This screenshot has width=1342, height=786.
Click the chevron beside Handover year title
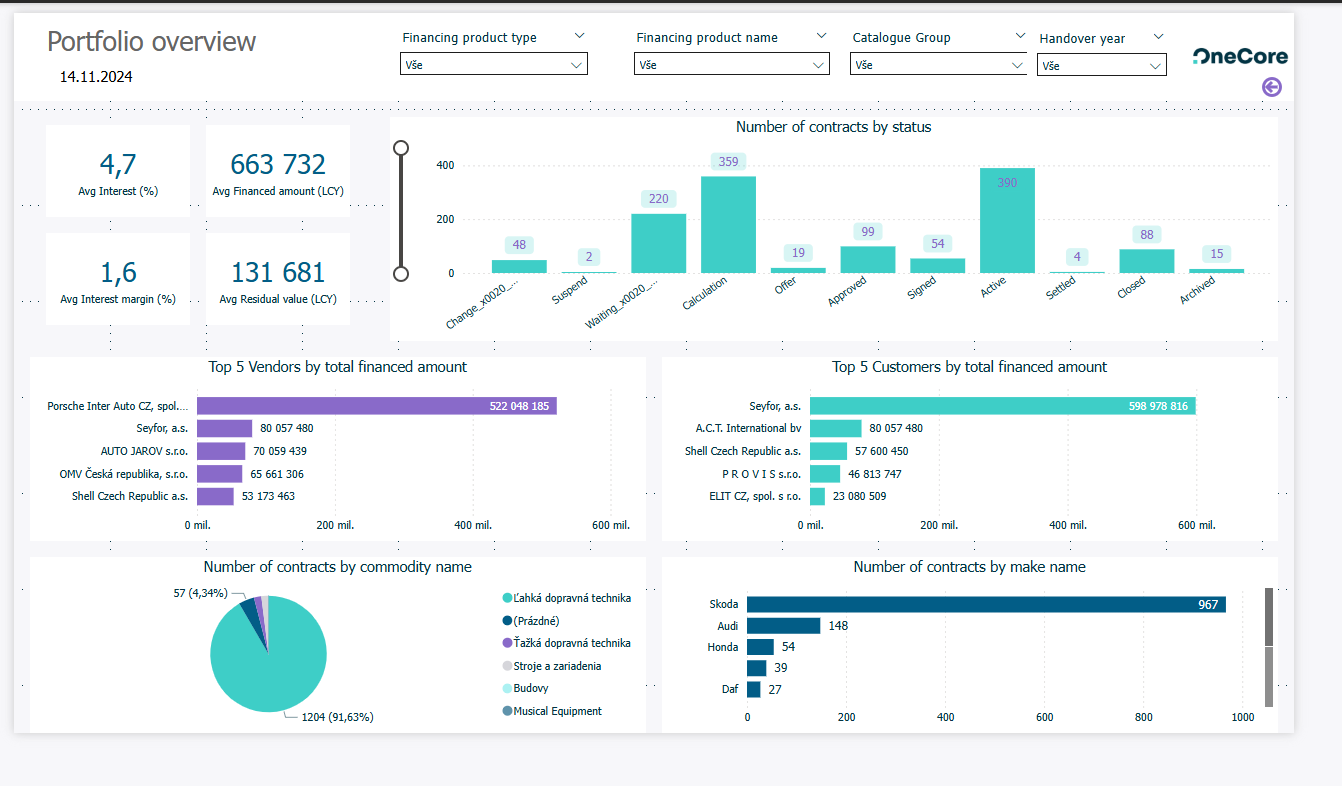pos(1158,37)
